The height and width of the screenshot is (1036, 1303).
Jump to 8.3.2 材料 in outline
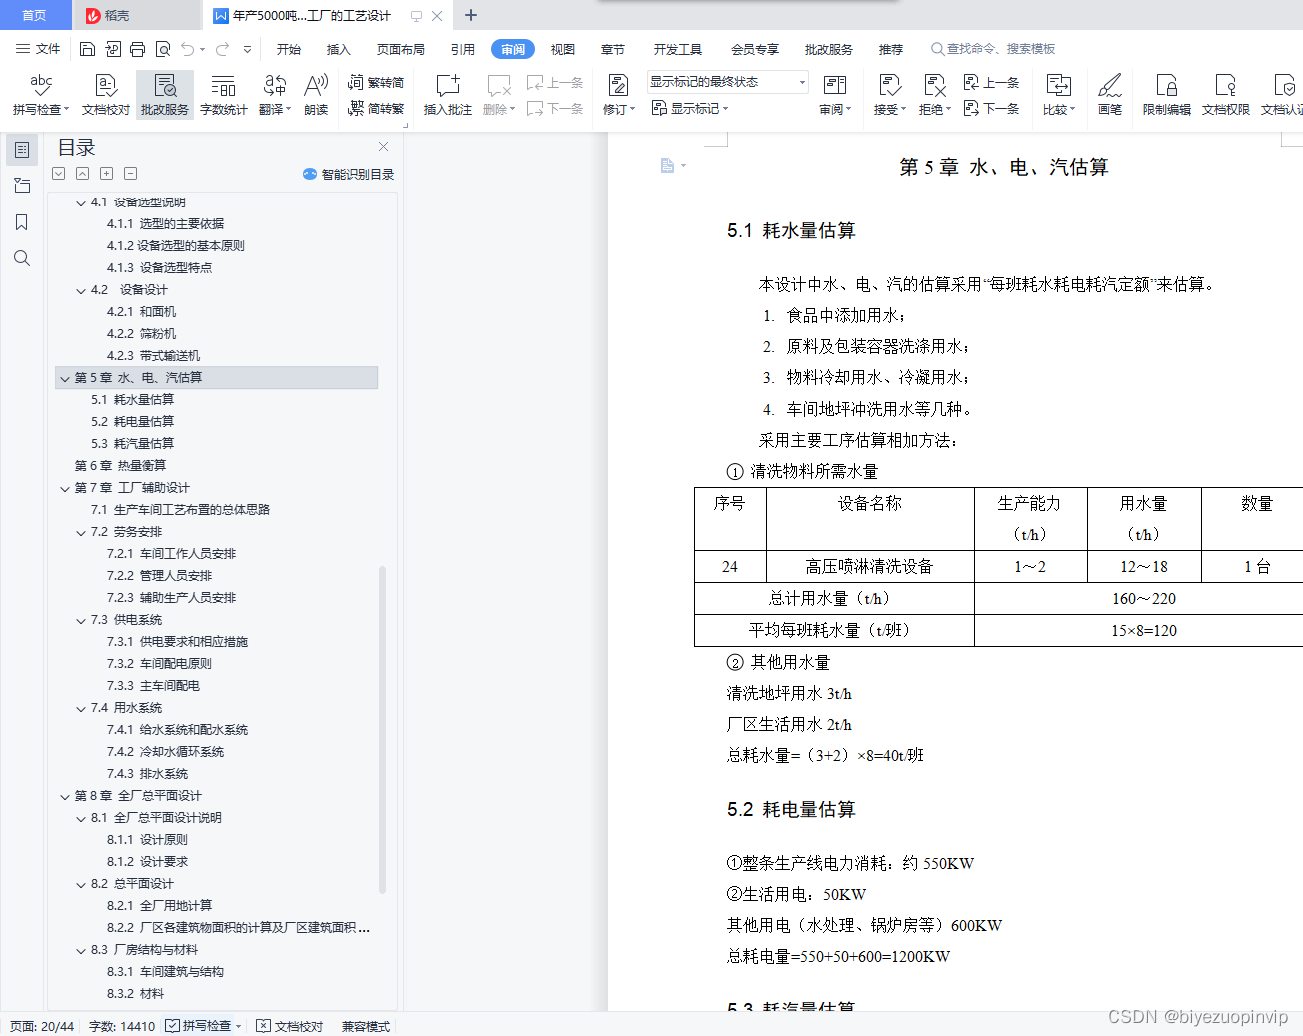click(135, 994)
